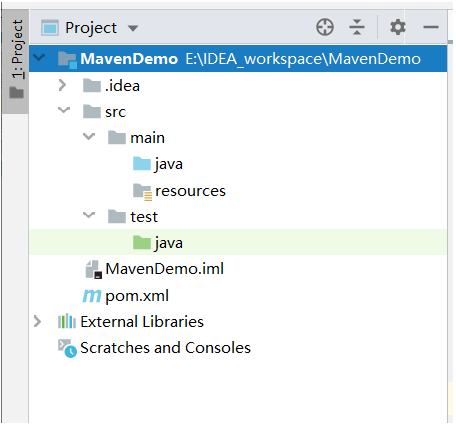Click the External Libraries bars icon
The height and width of the screenshot is (427, 456).
pyautogui.click(x=67, y=321)
